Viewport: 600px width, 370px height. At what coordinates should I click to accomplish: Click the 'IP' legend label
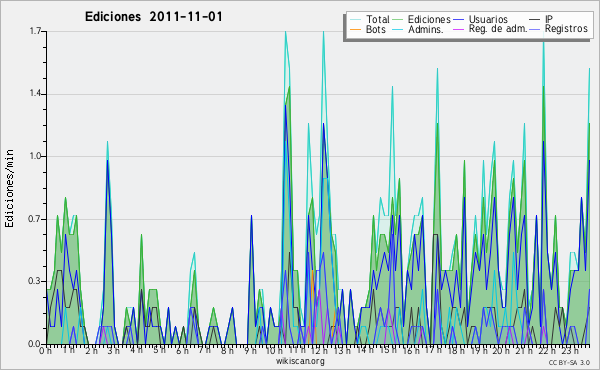(x=549, y=19)
